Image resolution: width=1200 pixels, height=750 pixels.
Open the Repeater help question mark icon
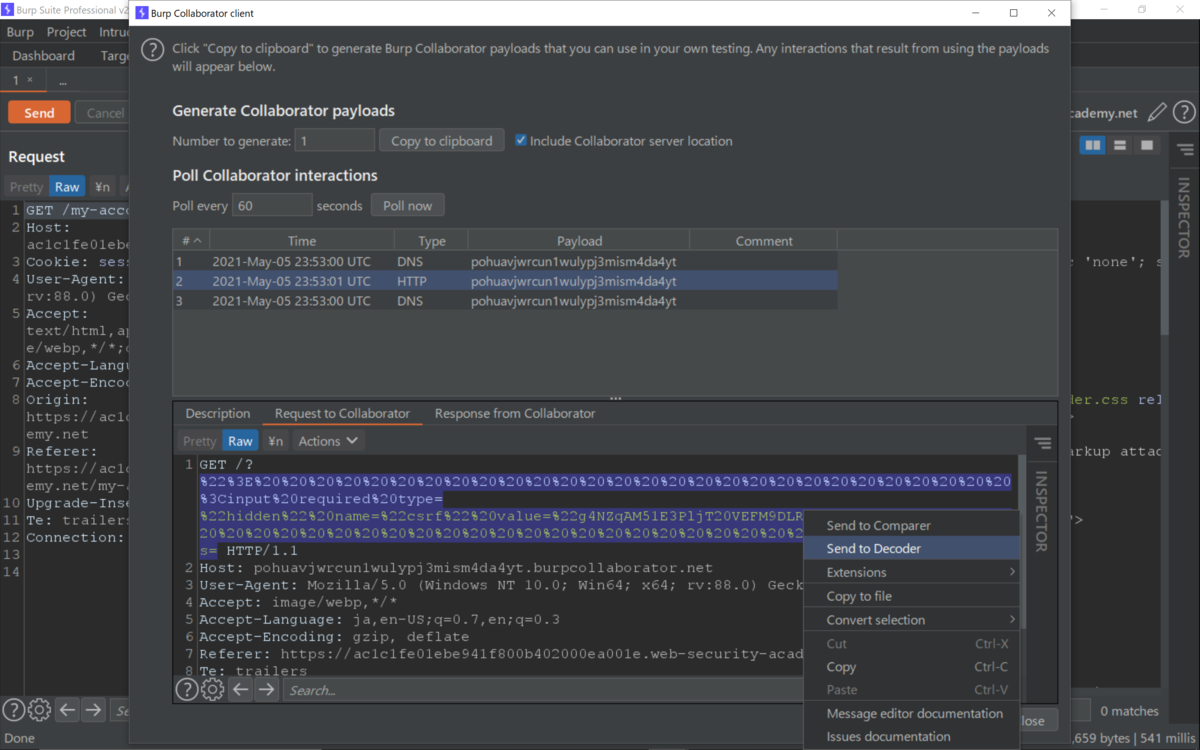tap(1184, 113)
